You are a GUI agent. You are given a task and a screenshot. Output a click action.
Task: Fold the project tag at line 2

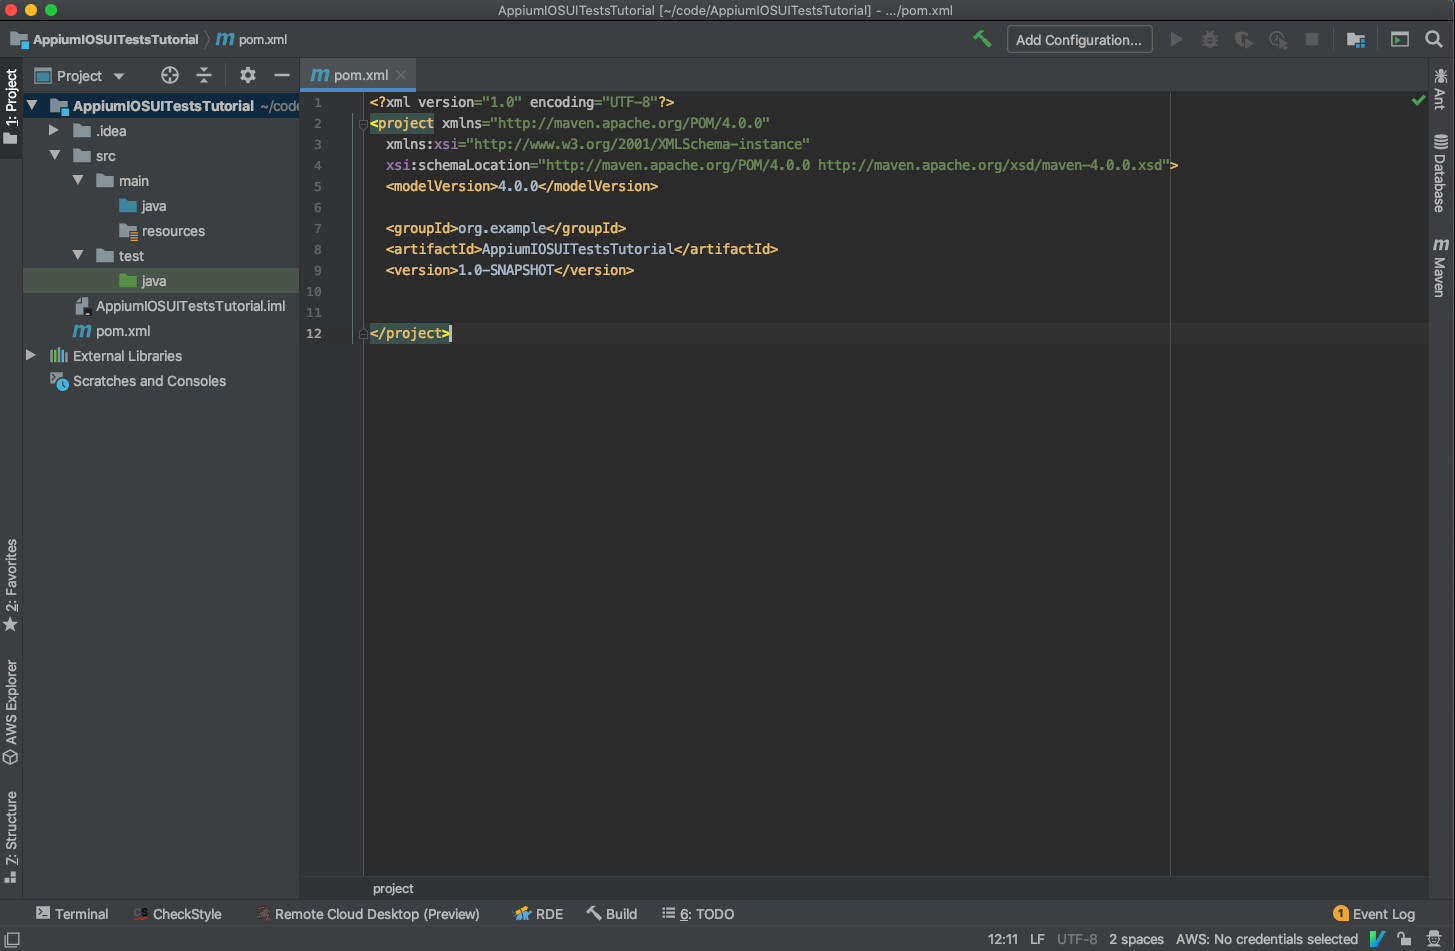point(363,124)
